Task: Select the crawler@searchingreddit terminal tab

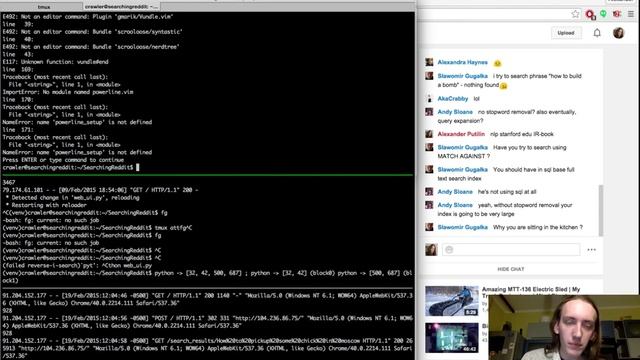Action: 121,7
